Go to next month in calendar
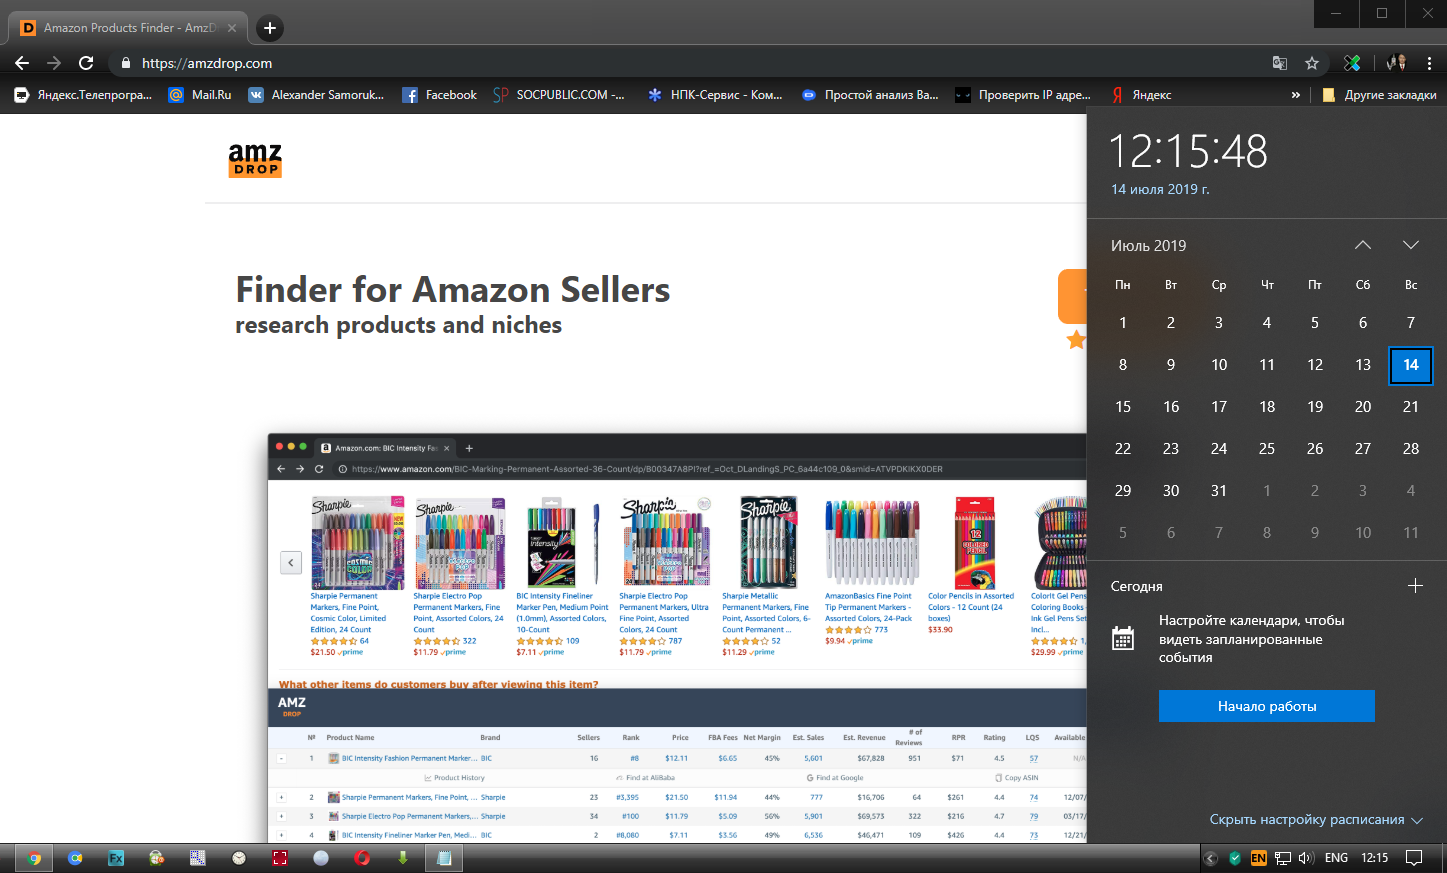1447x873 pixels. coord(1411,245)
